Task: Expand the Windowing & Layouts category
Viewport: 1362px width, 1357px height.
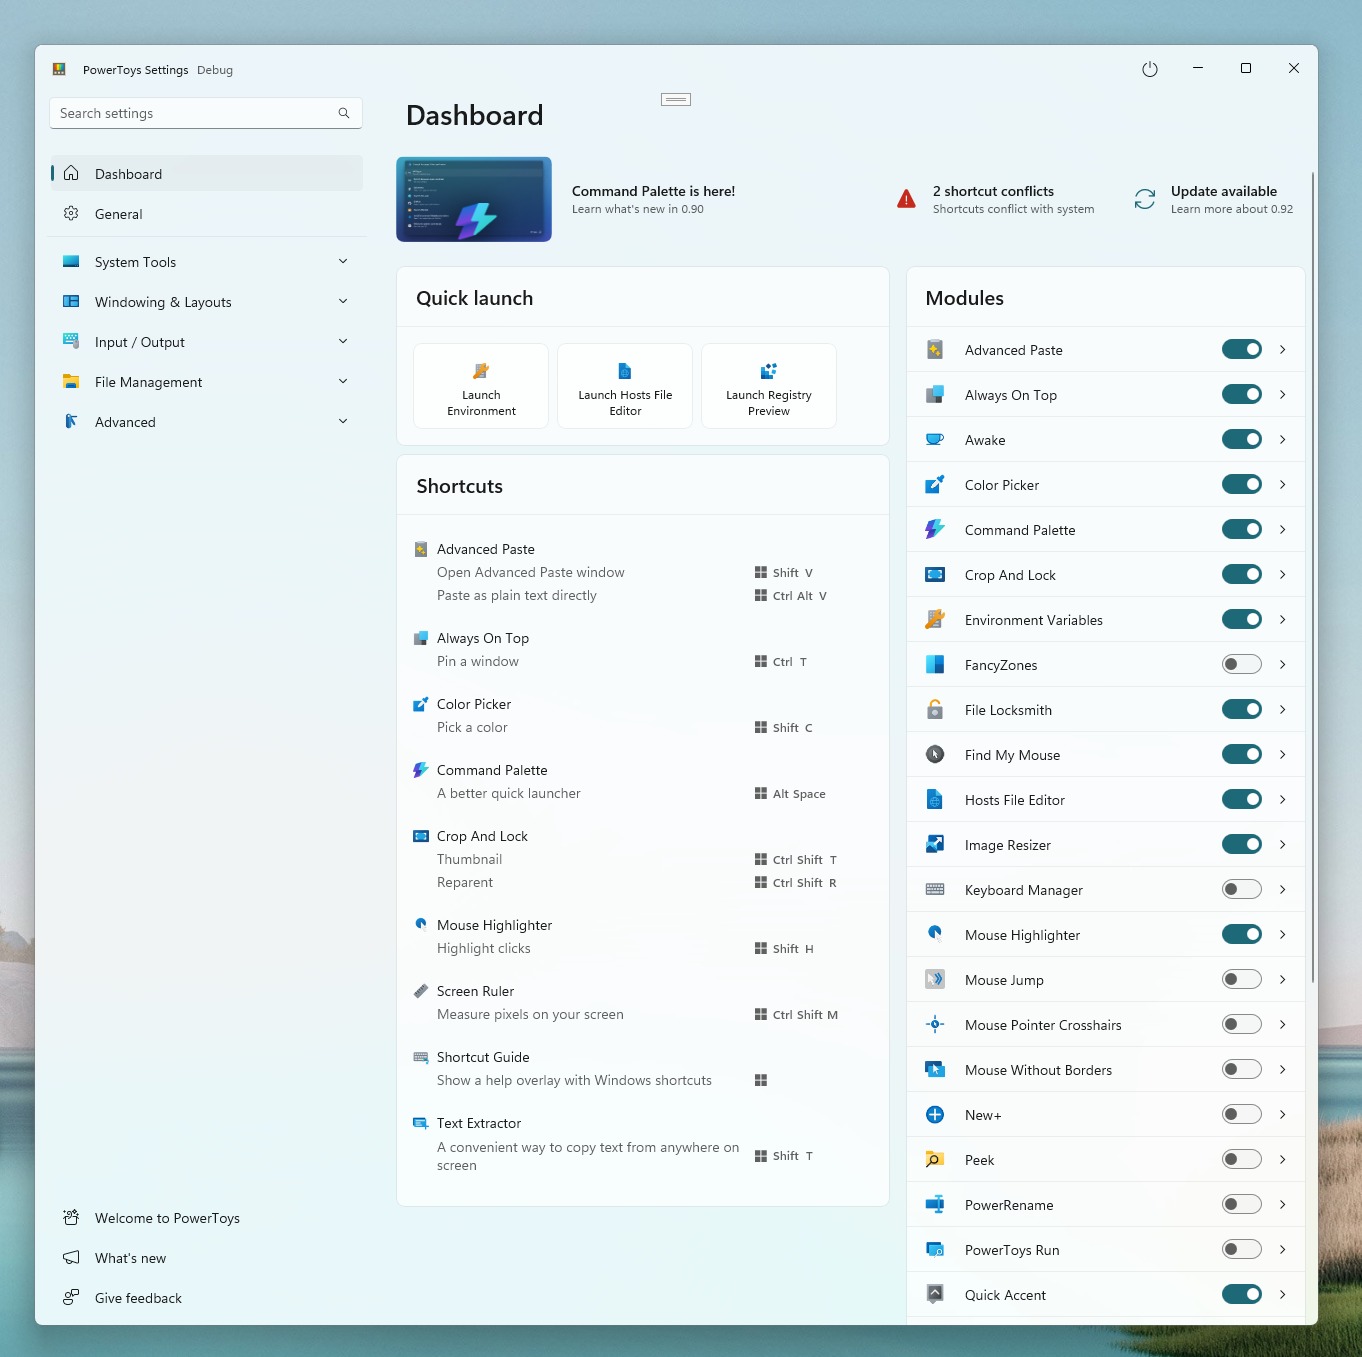Action: pyautogui.click(x=343, y=301)
